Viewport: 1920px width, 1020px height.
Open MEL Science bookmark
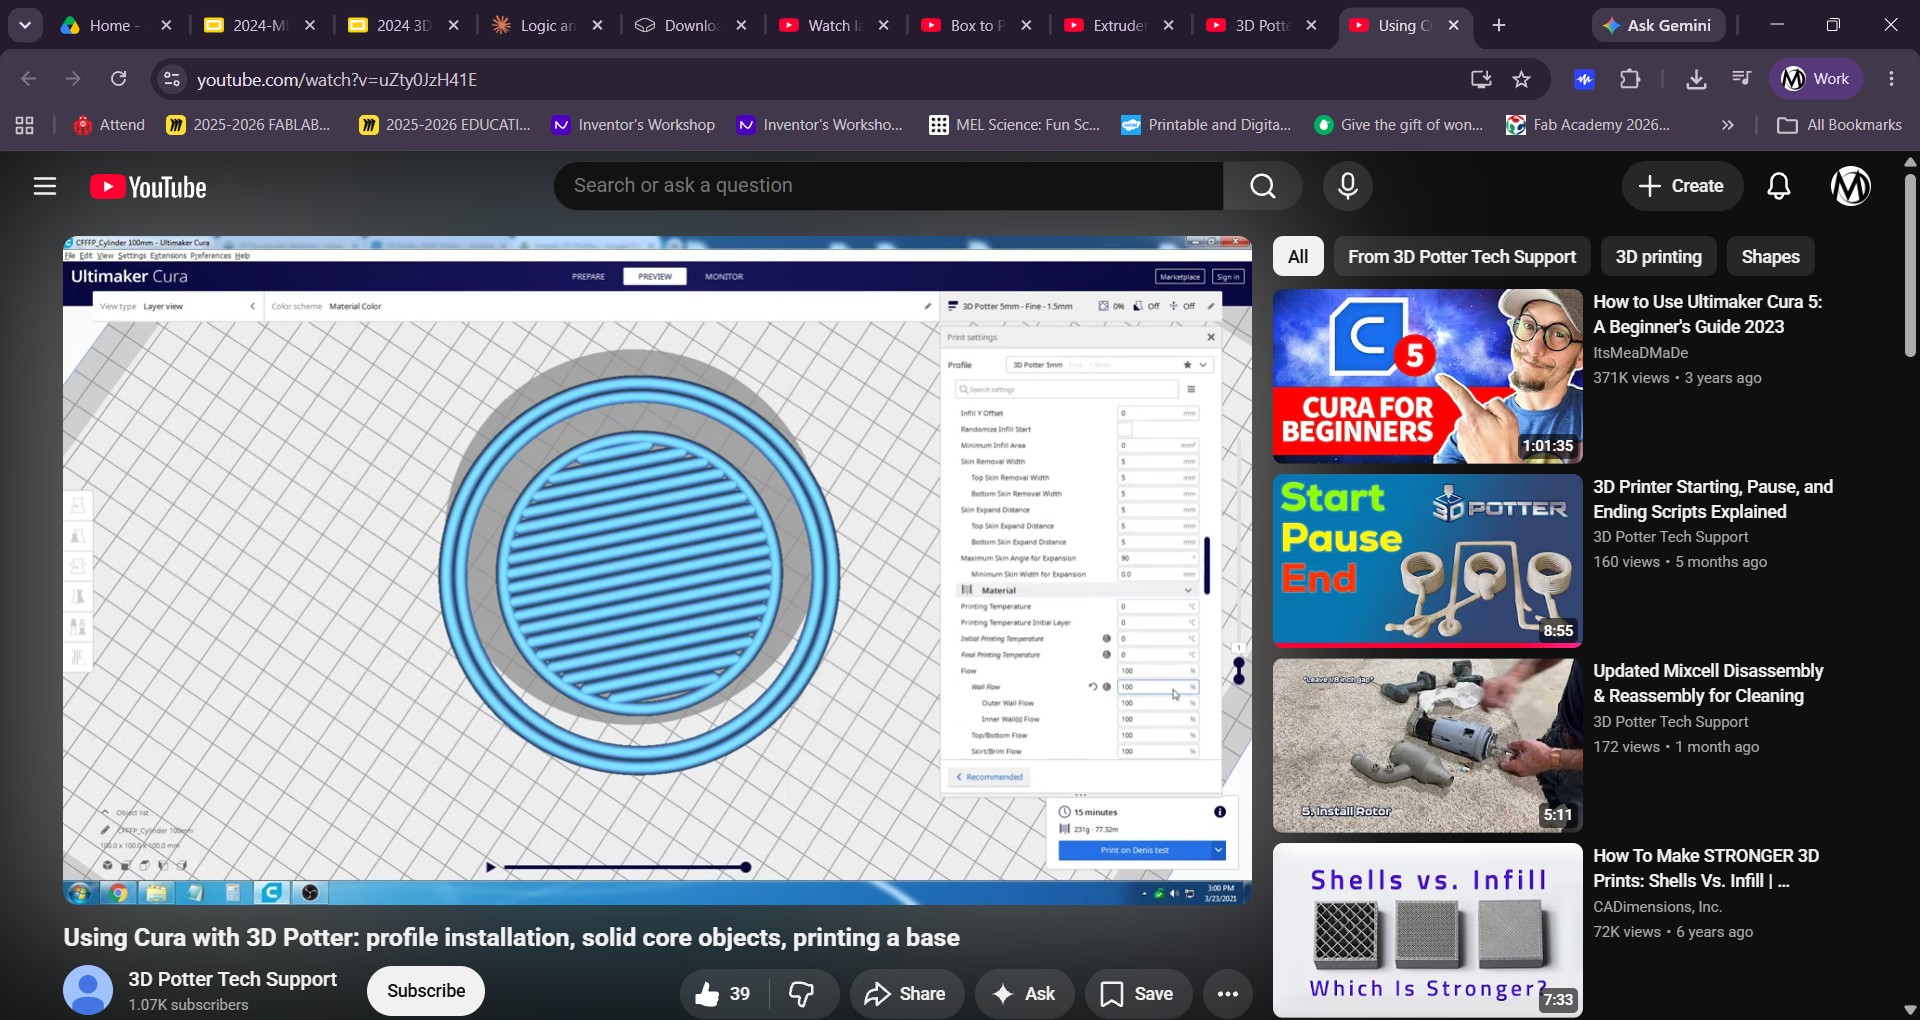point(1015,125)
